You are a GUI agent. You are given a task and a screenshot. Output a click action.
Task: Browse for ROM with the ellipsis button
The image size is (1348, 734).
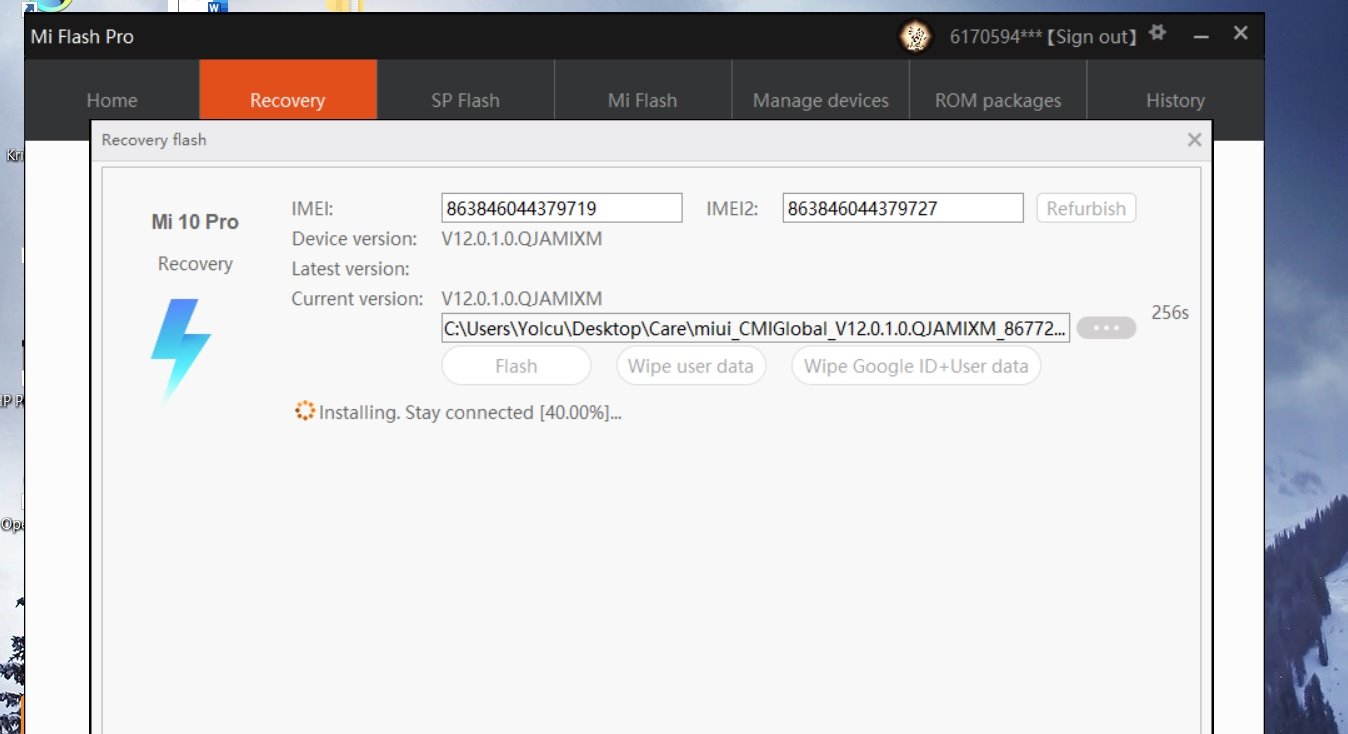point(1106,327)
